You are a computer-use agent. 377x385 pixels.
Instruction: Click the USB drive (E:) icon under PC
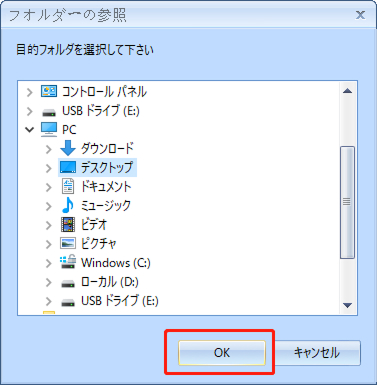[x=68, y=303]
